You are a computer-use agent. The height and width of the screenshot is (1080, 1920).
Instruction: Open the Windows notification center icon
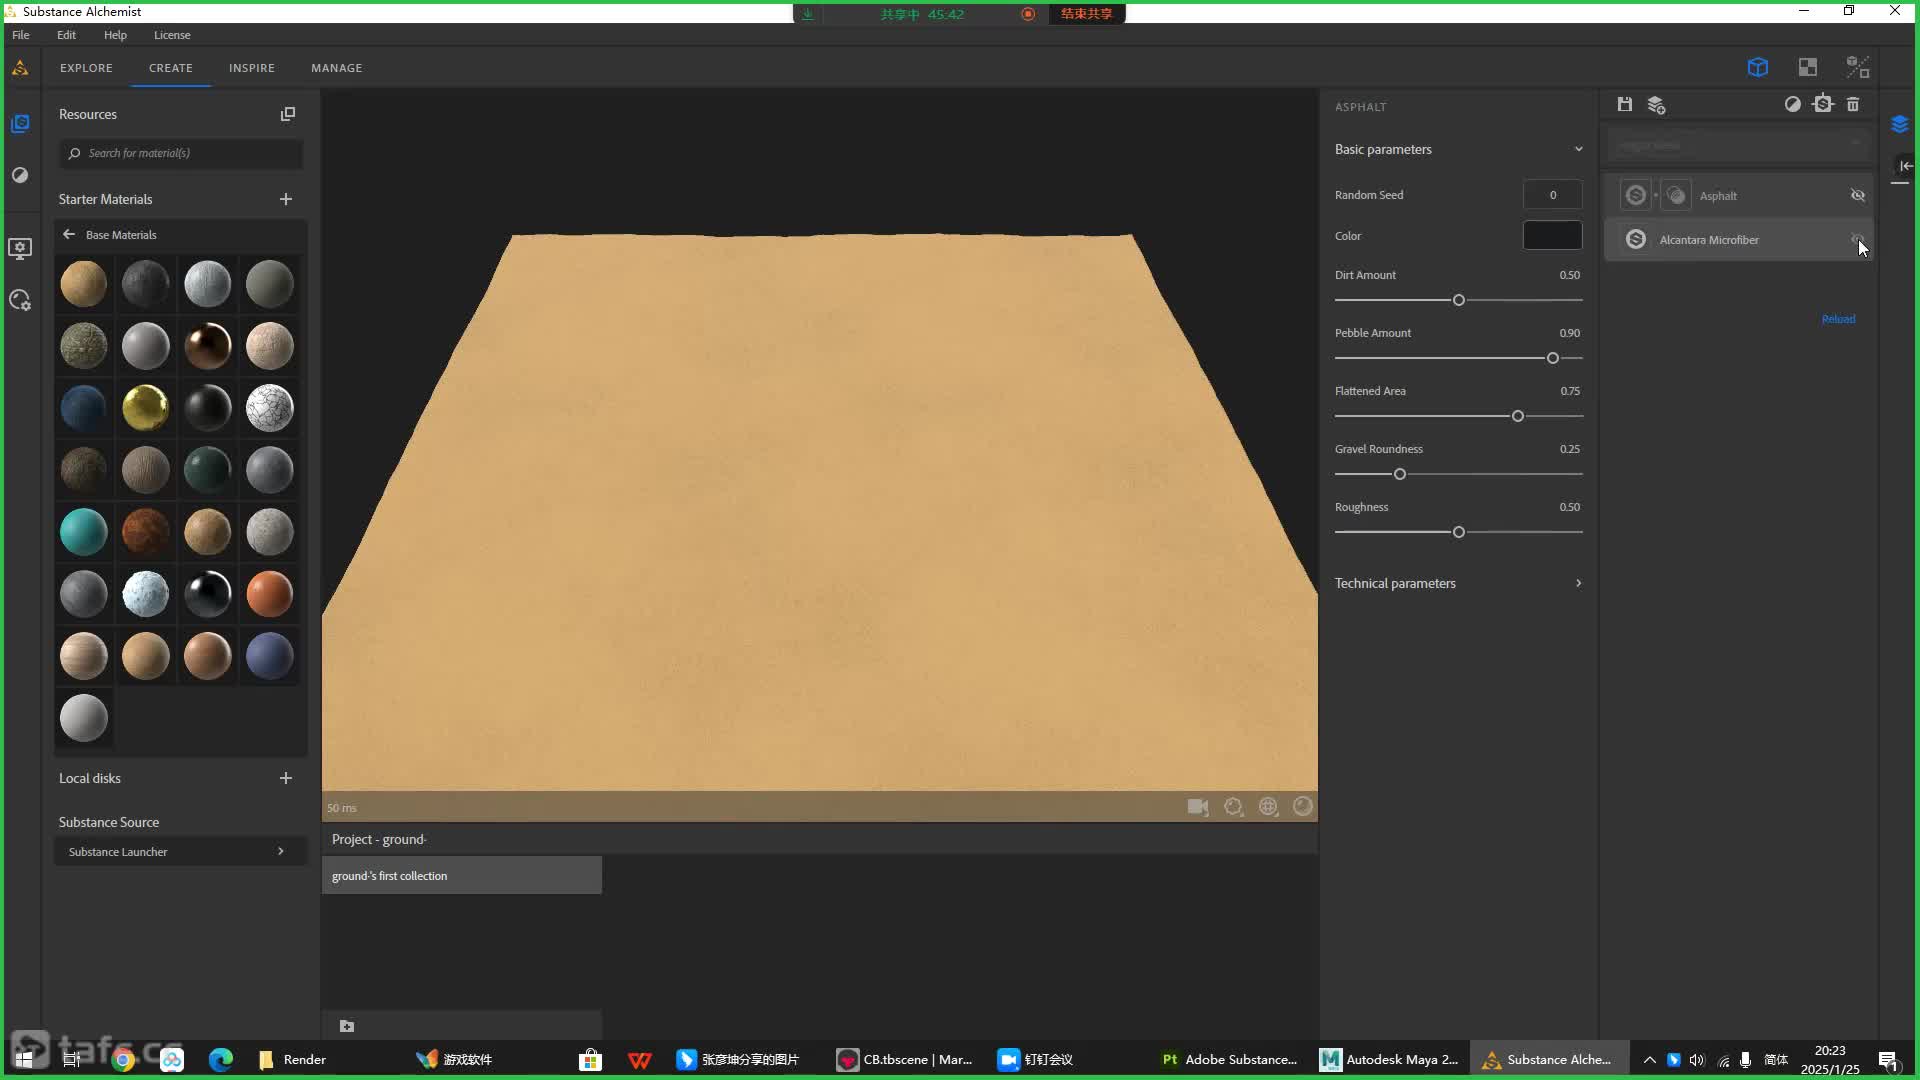pos(1888,1060)
